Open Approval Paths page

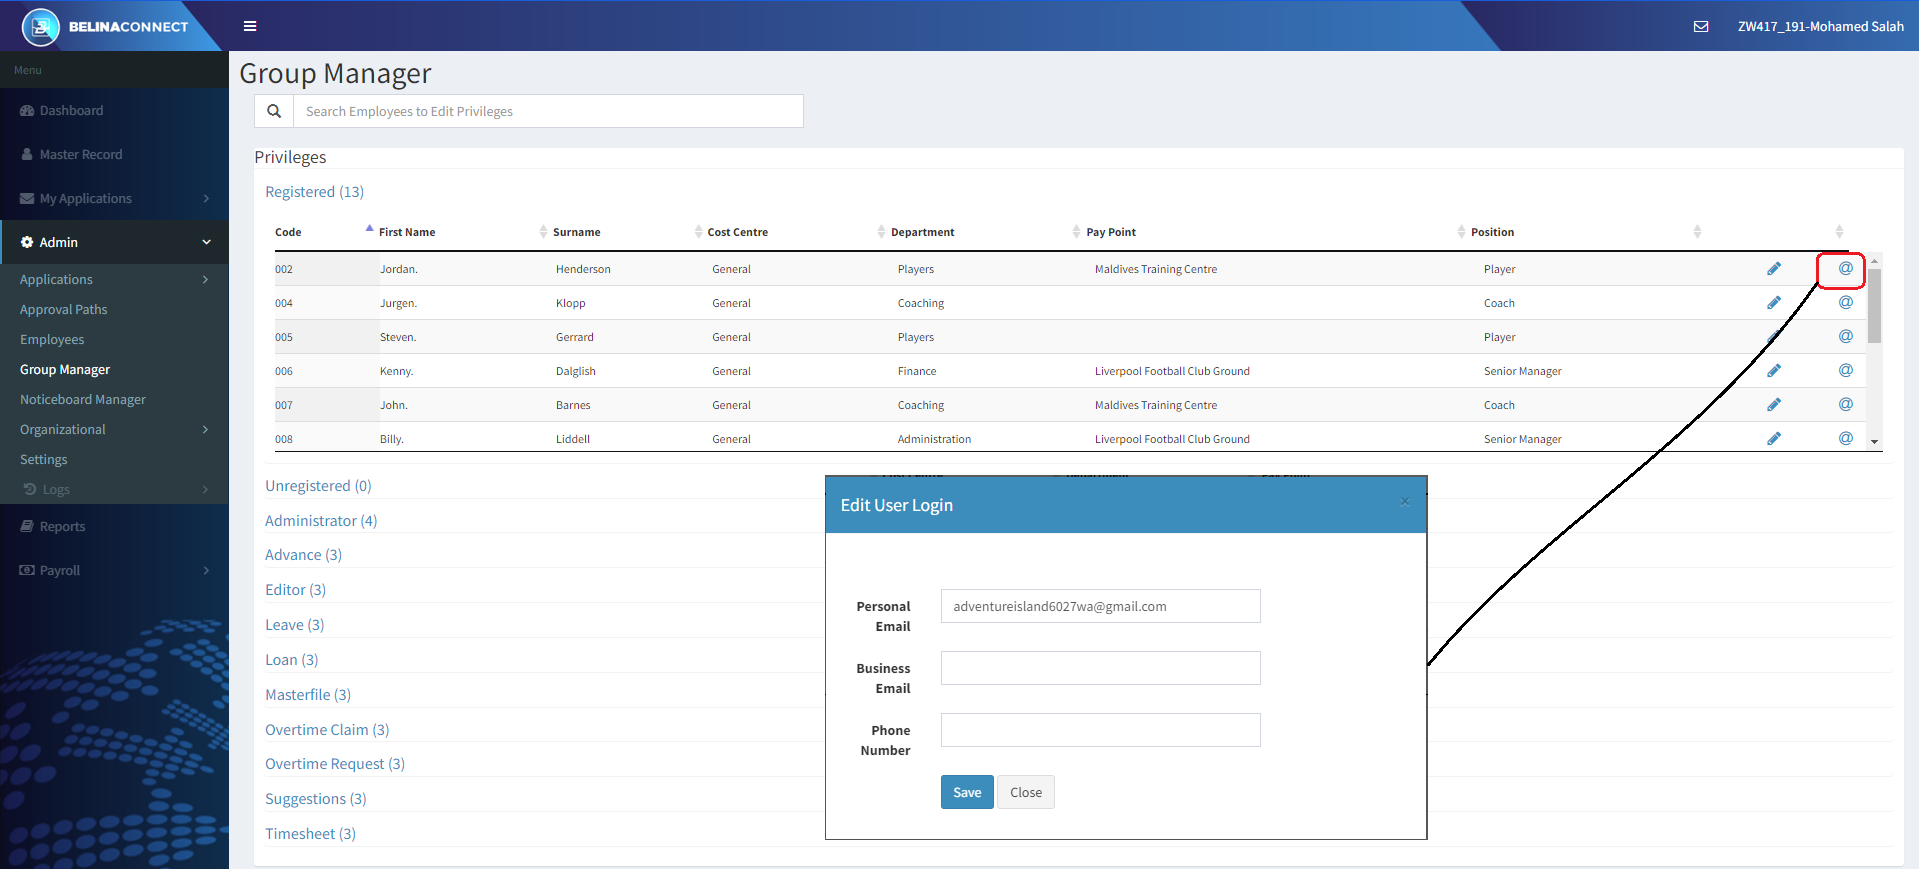click(64, 310)
